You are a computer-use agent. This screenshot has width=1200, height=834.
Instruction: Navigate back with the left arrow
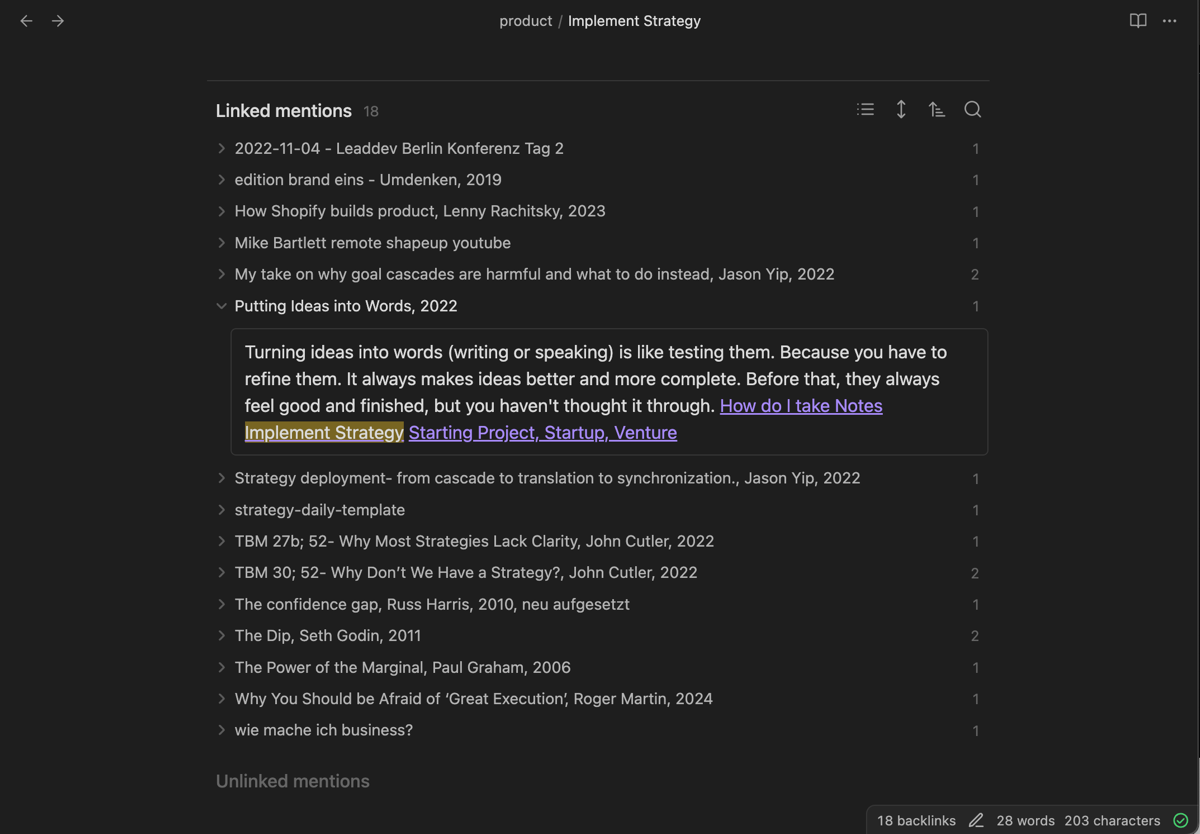click(27, 21)
